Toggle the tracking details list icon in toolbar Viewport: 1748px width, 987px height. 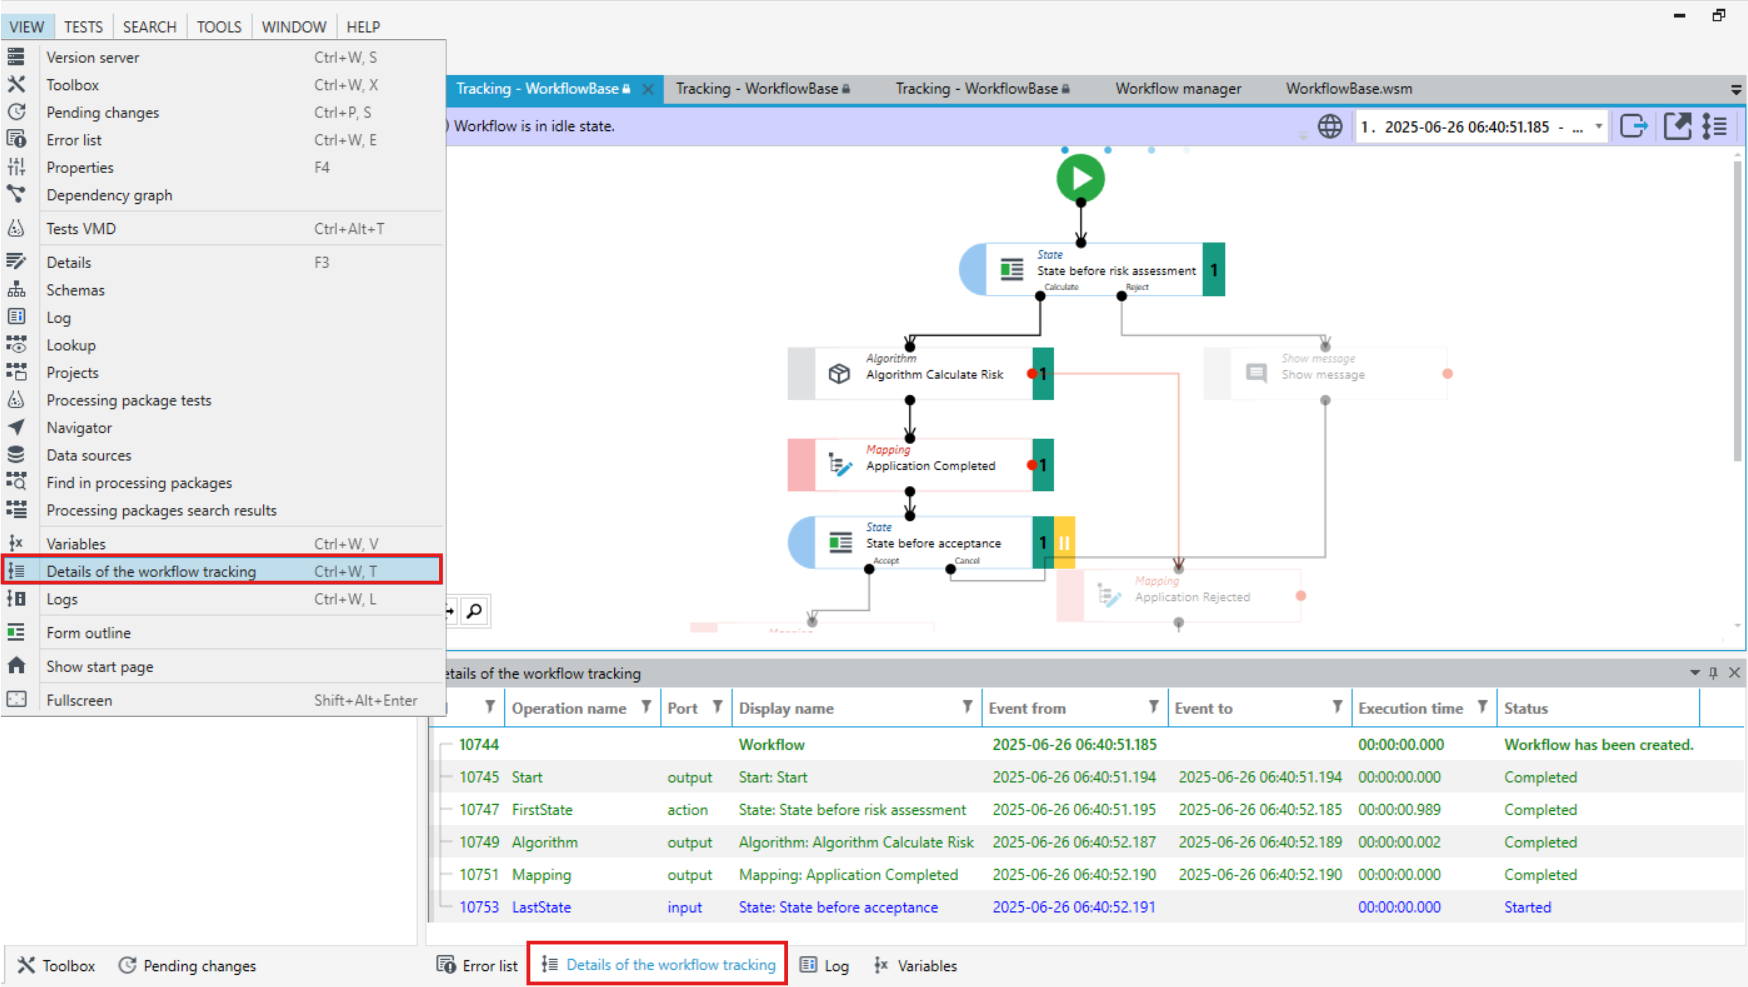pyautogui.click(x=1715, y=127)
